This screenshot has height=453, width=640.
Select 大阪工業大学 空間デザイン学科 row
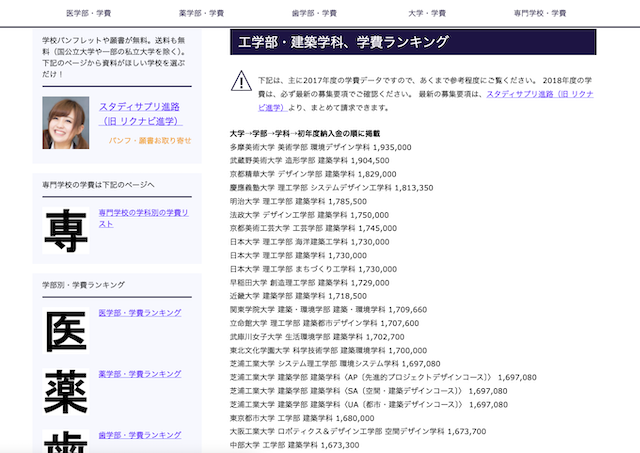coord(358,431)
